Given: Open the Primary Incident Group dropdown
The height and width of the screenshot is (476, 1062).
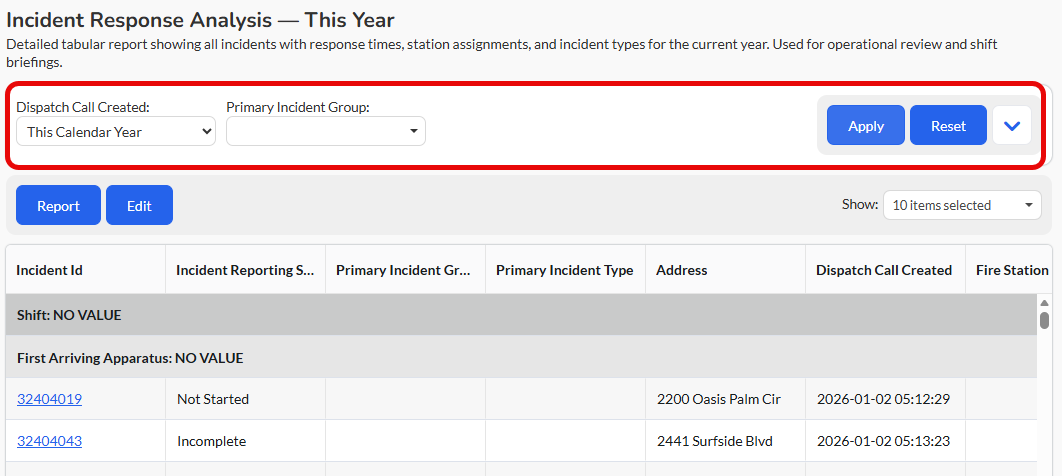Looking at the screenshot, I should click(326, 131).
